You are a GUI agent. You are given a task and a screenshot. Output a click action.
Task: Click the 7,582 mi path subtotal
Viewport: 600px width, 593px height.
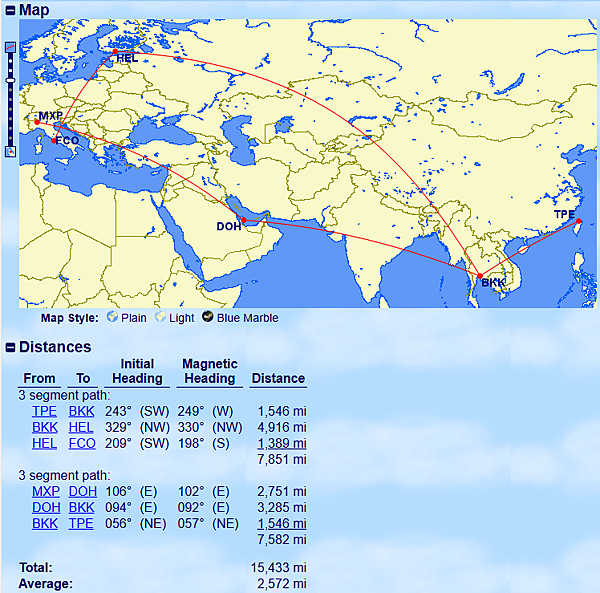click(x=282, y=539)
